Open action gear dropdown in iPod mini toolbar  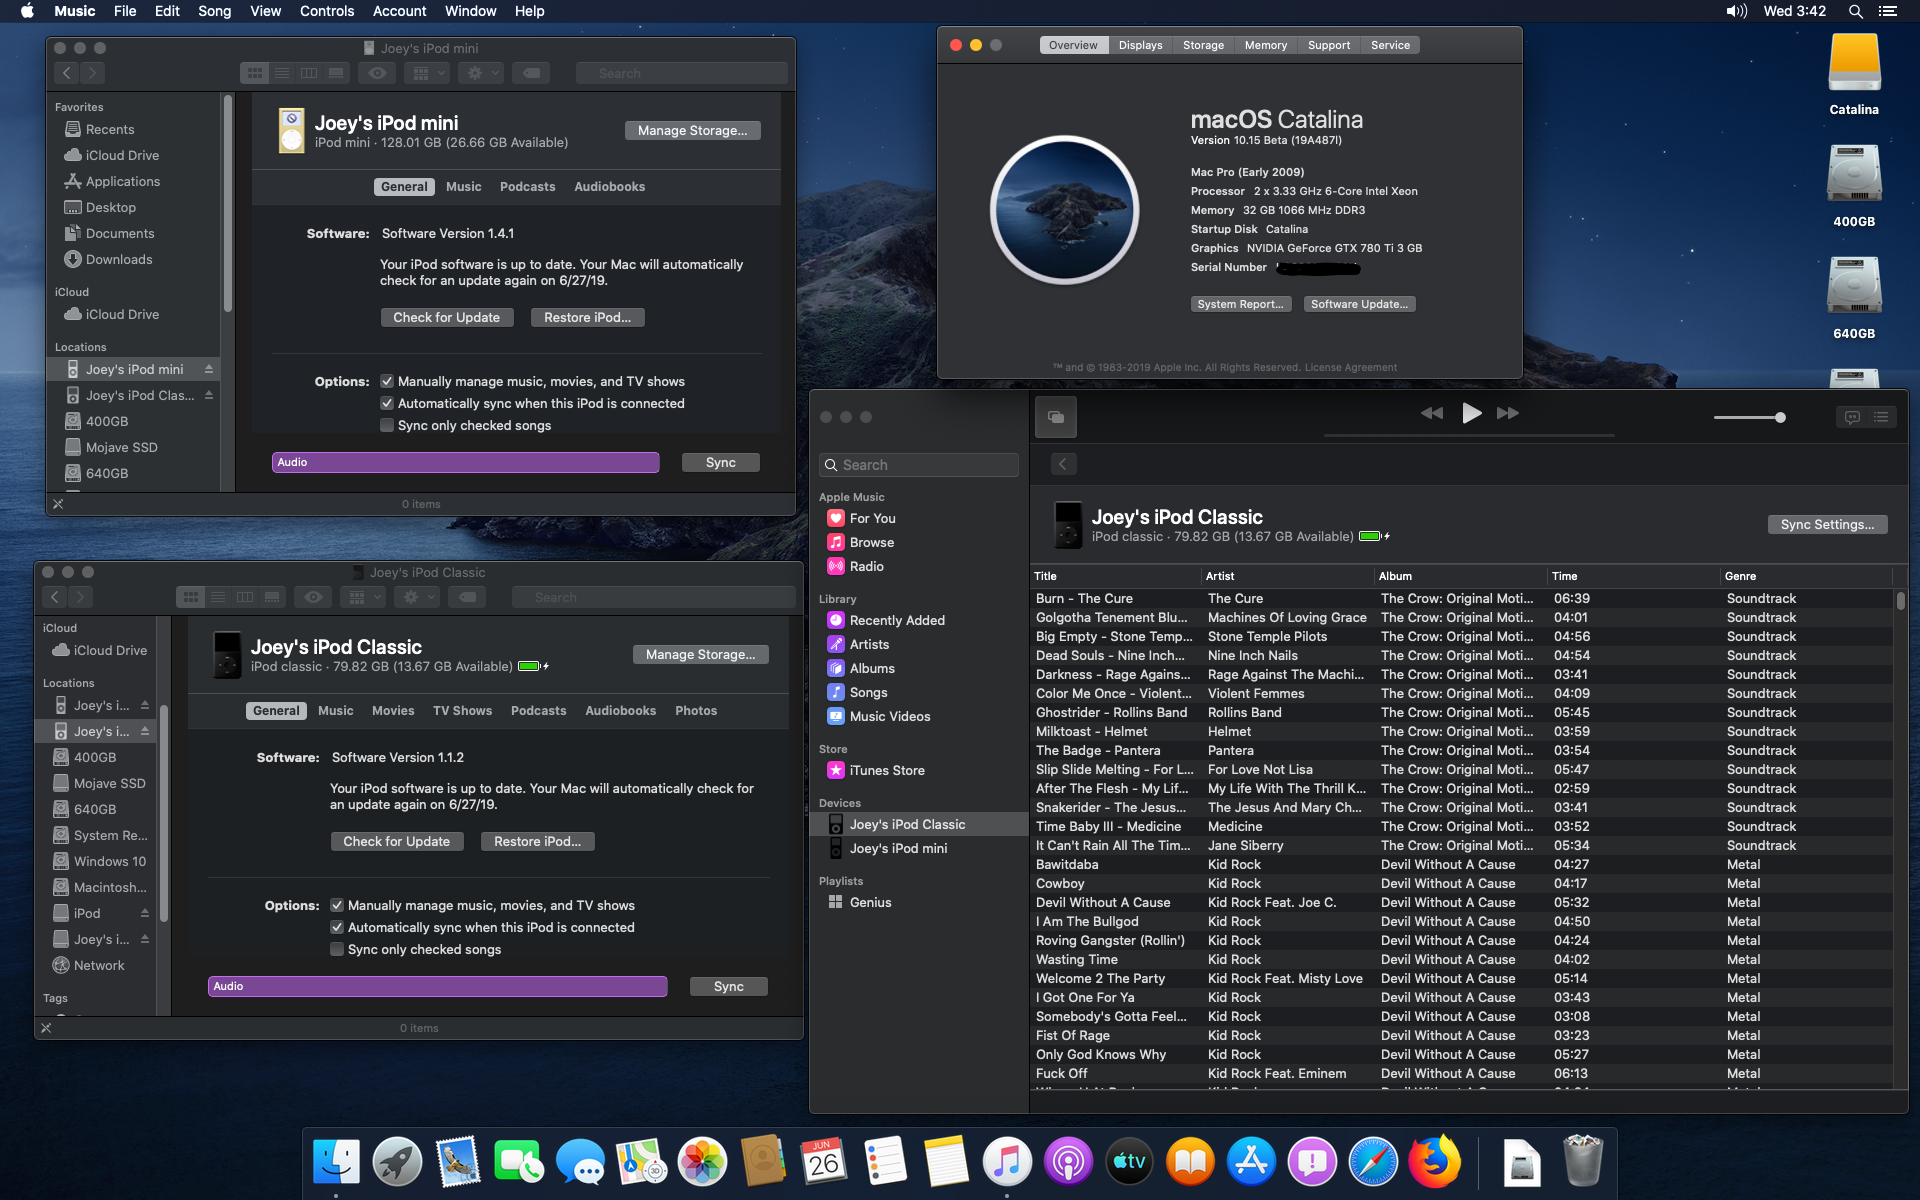[x=481, y=73]
